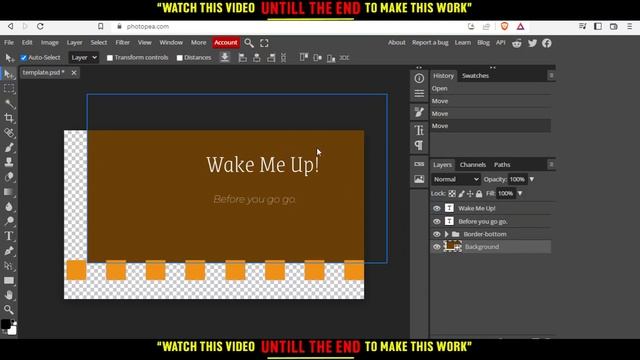The height and width of the screenshot is (360, 640).
Task: Choose the Magic Wand tool
Action: pyautogui.click(x=9, y=104)
